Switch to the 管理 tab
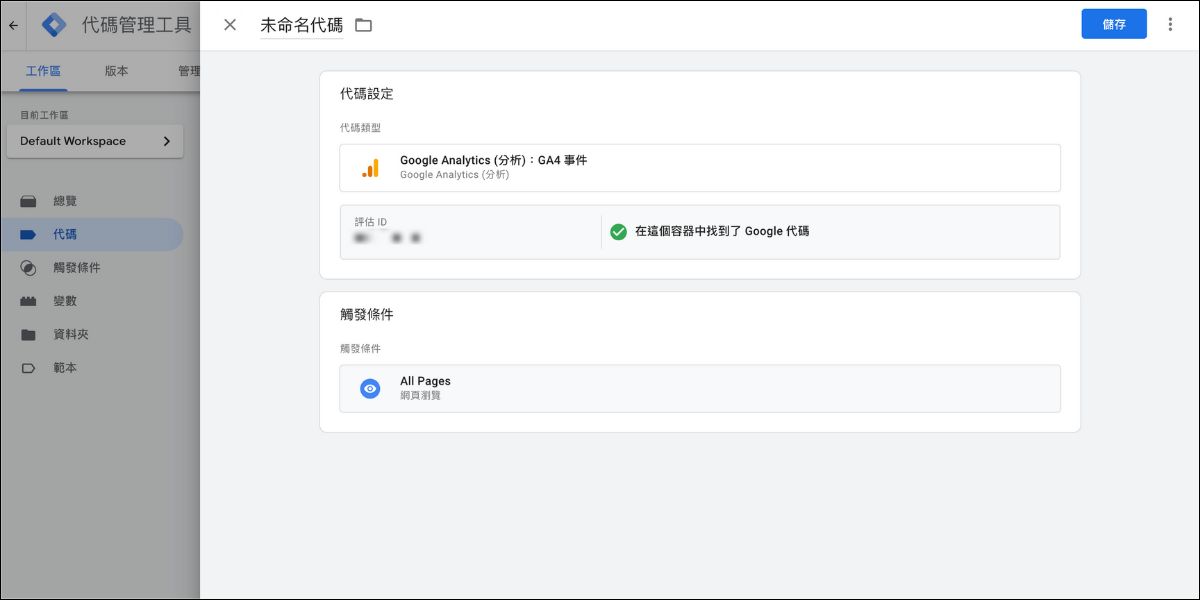Image resolution: width=1200 pixels, height=600 pixels. 189,71
